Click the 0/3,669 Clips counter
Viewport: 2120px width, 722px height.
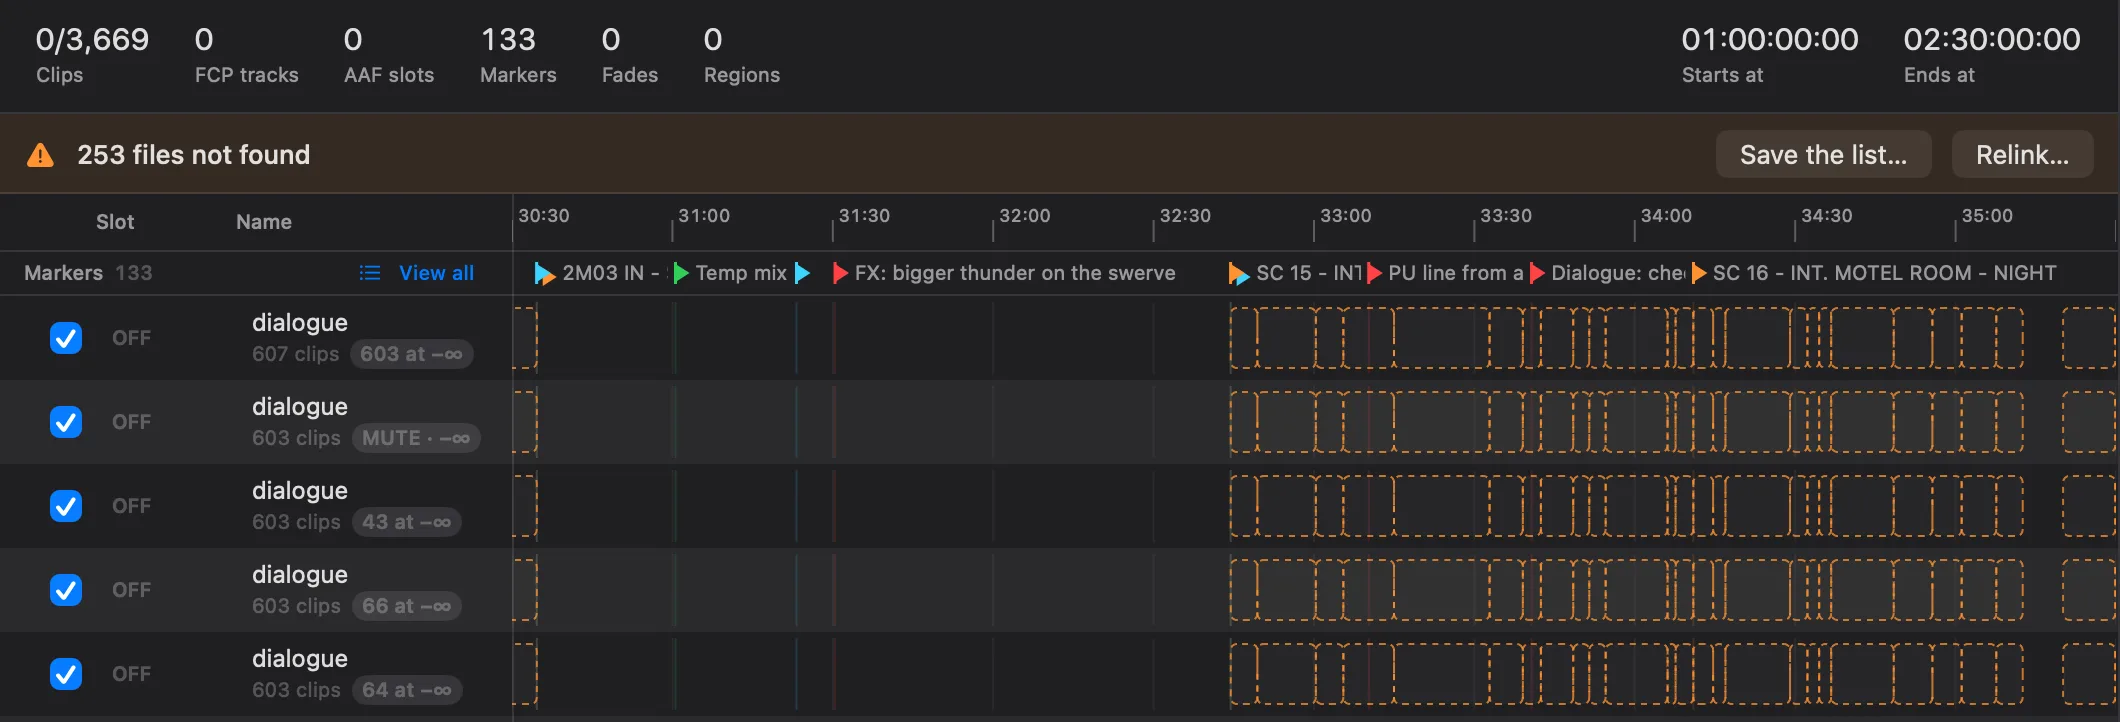pos(92,55)
